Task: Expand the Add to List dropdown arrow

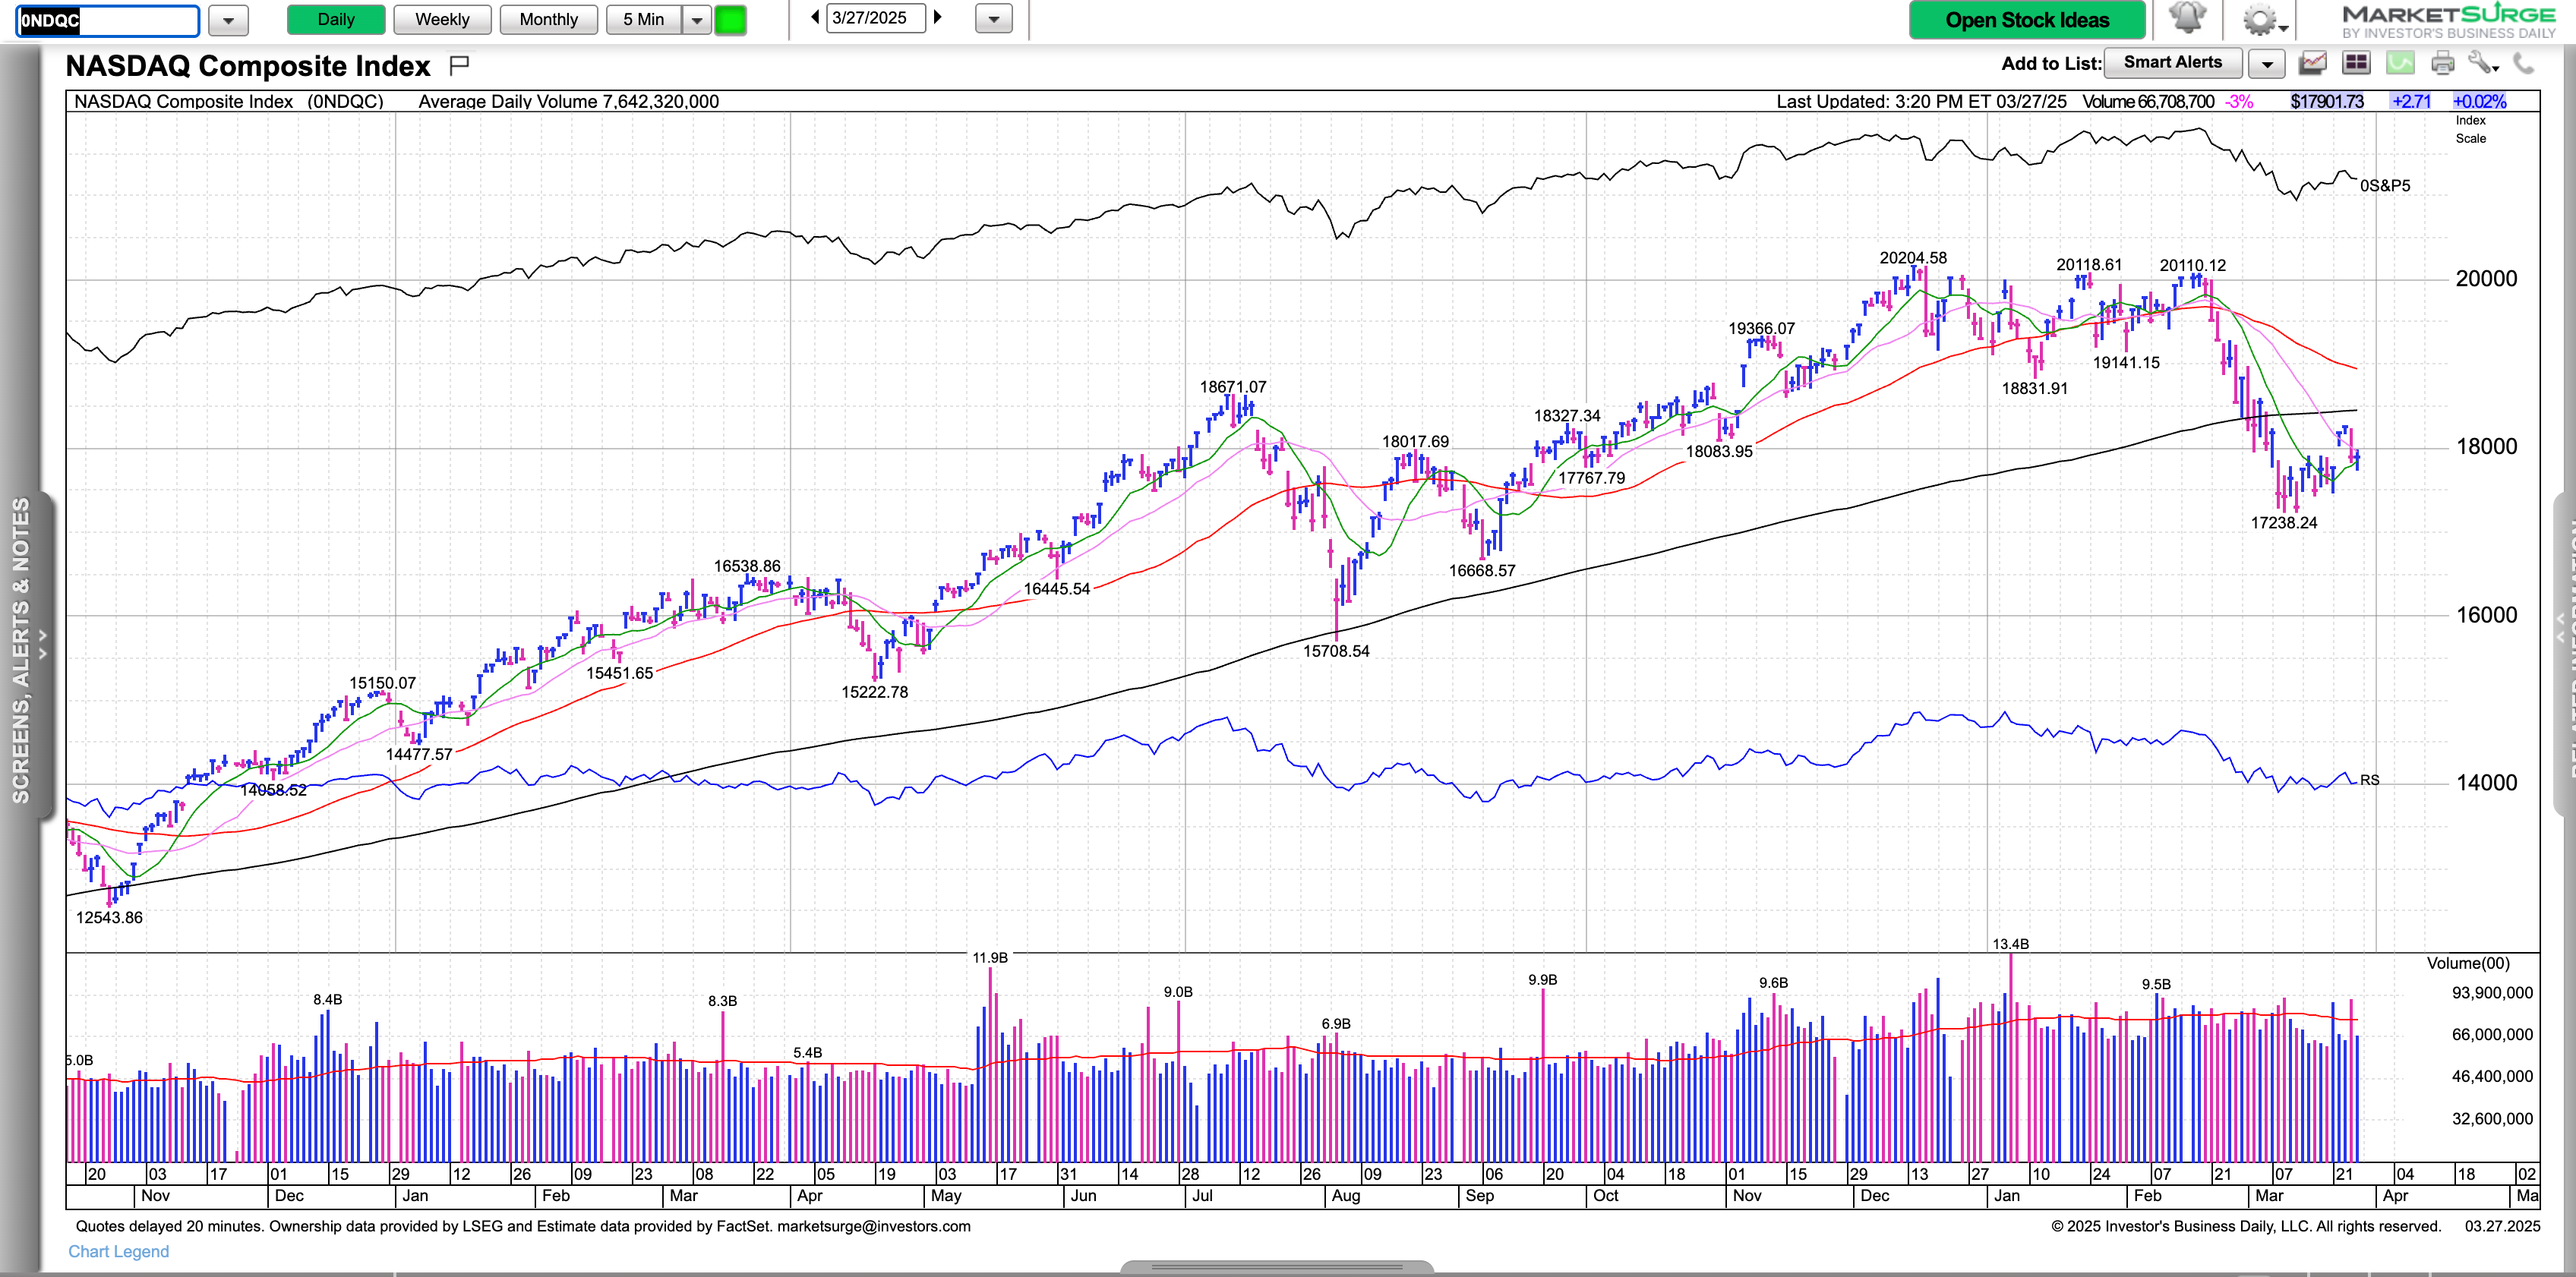Action: click(2267, 64)
